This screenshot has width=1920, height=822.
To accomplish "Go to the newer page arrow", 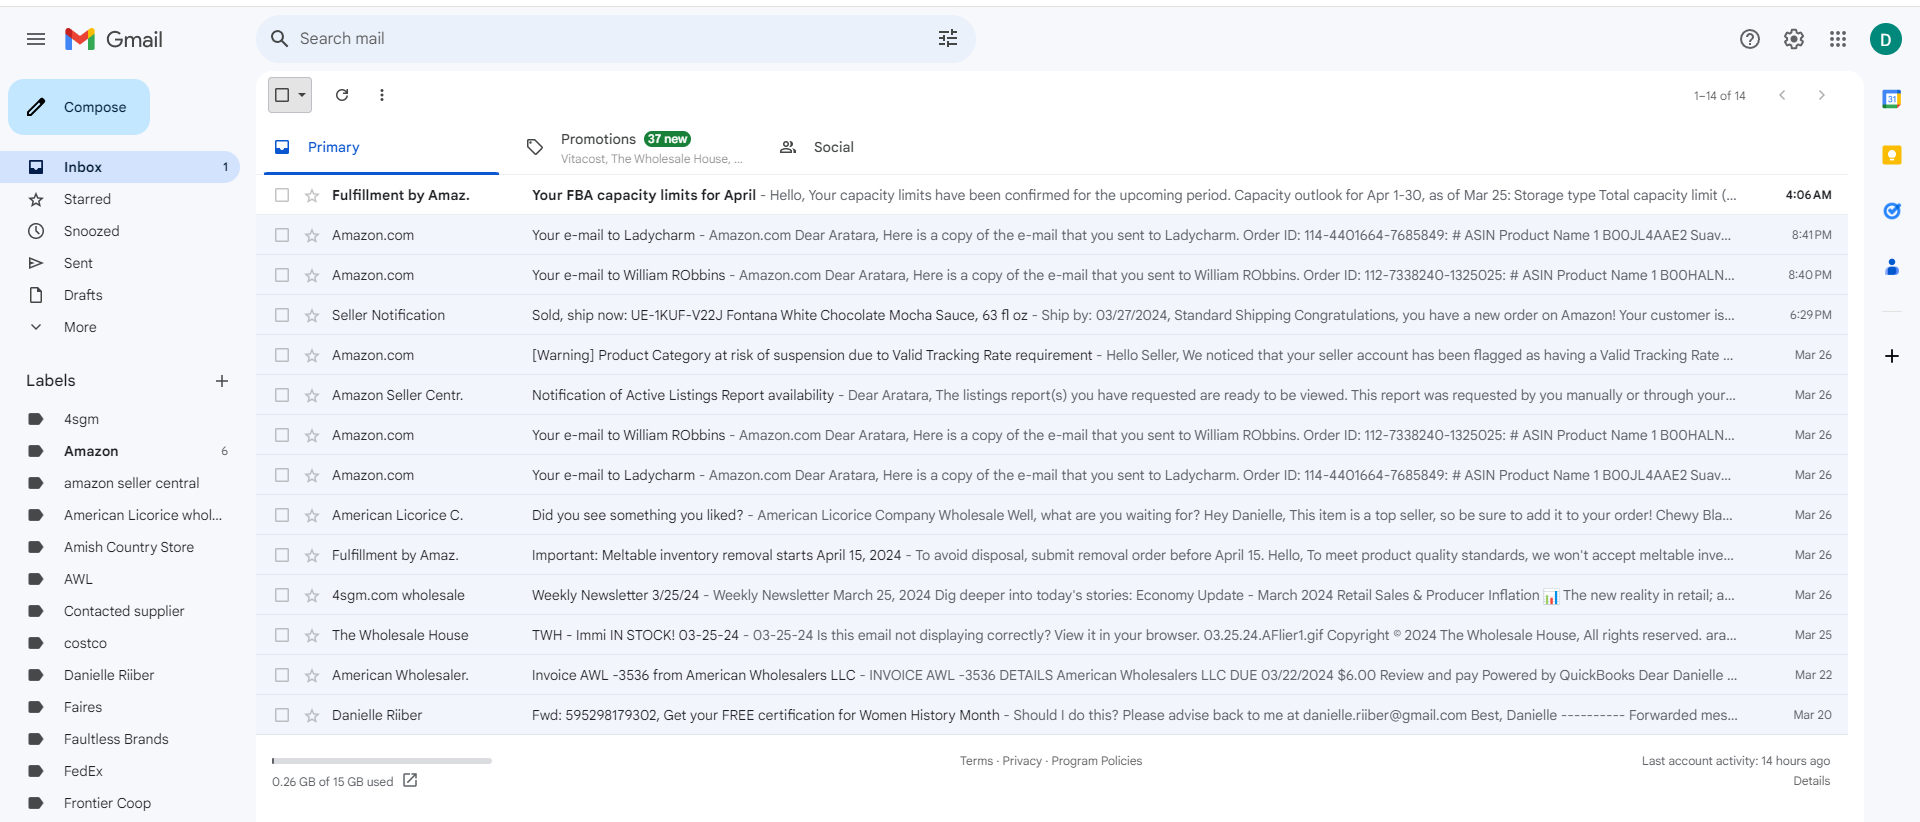I will click(1782, 95).
